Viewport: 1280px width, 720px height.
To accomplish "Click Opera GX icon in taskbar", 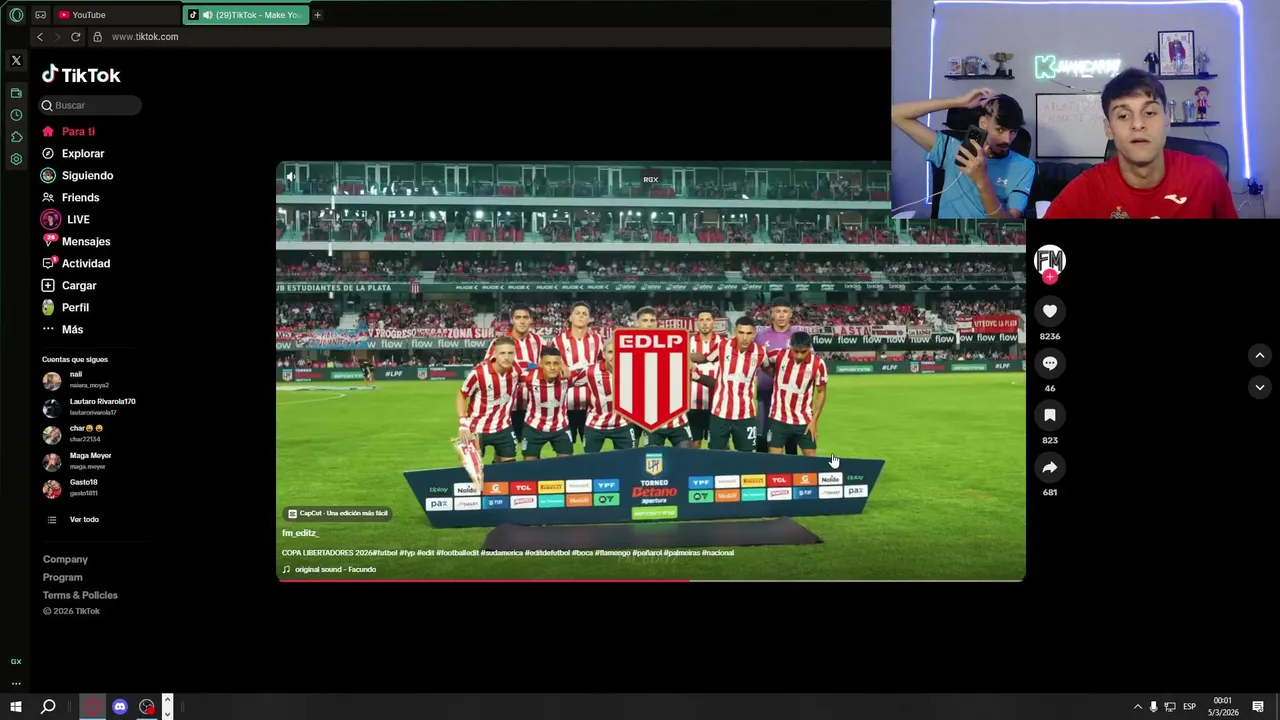I will coord(93,707).
